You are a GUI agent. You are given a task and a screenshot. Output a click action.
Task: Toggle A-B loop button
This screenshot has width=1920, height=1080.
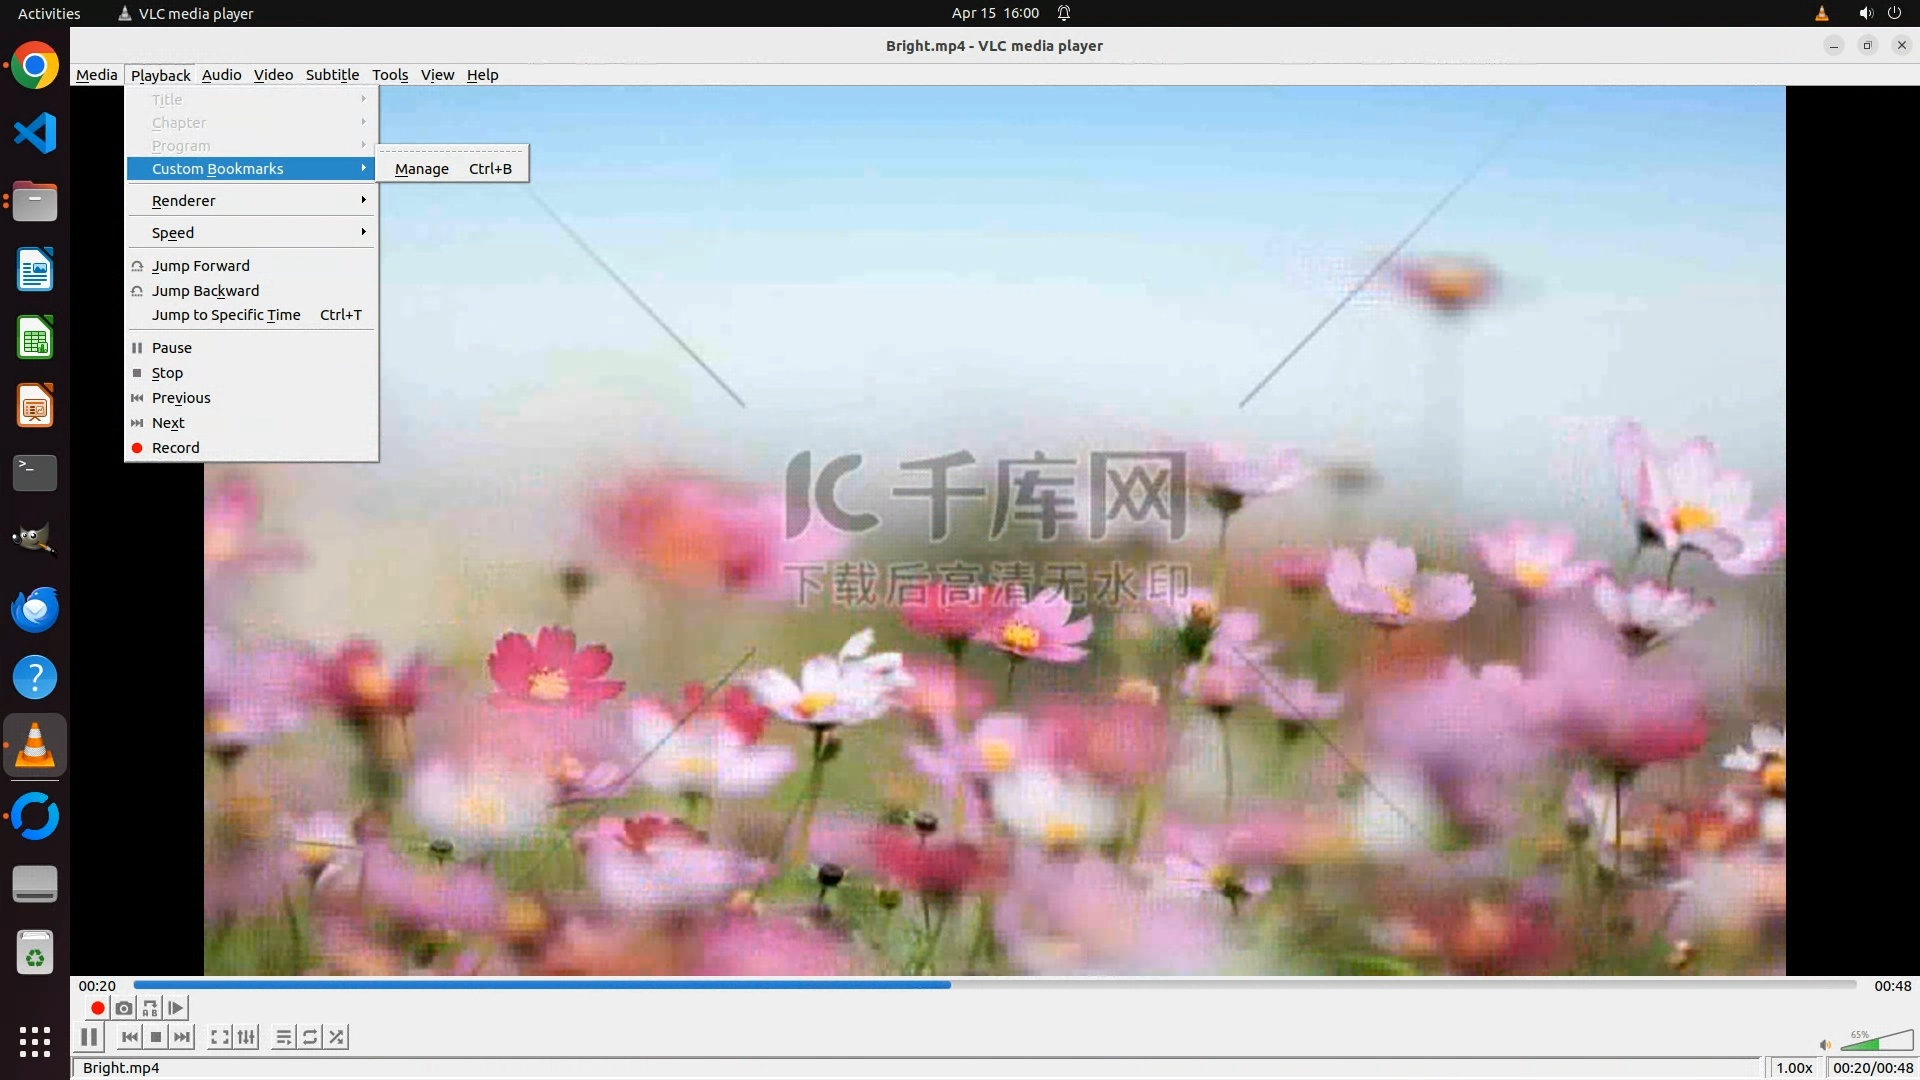pyautogui.click(x=150, y=1008)
